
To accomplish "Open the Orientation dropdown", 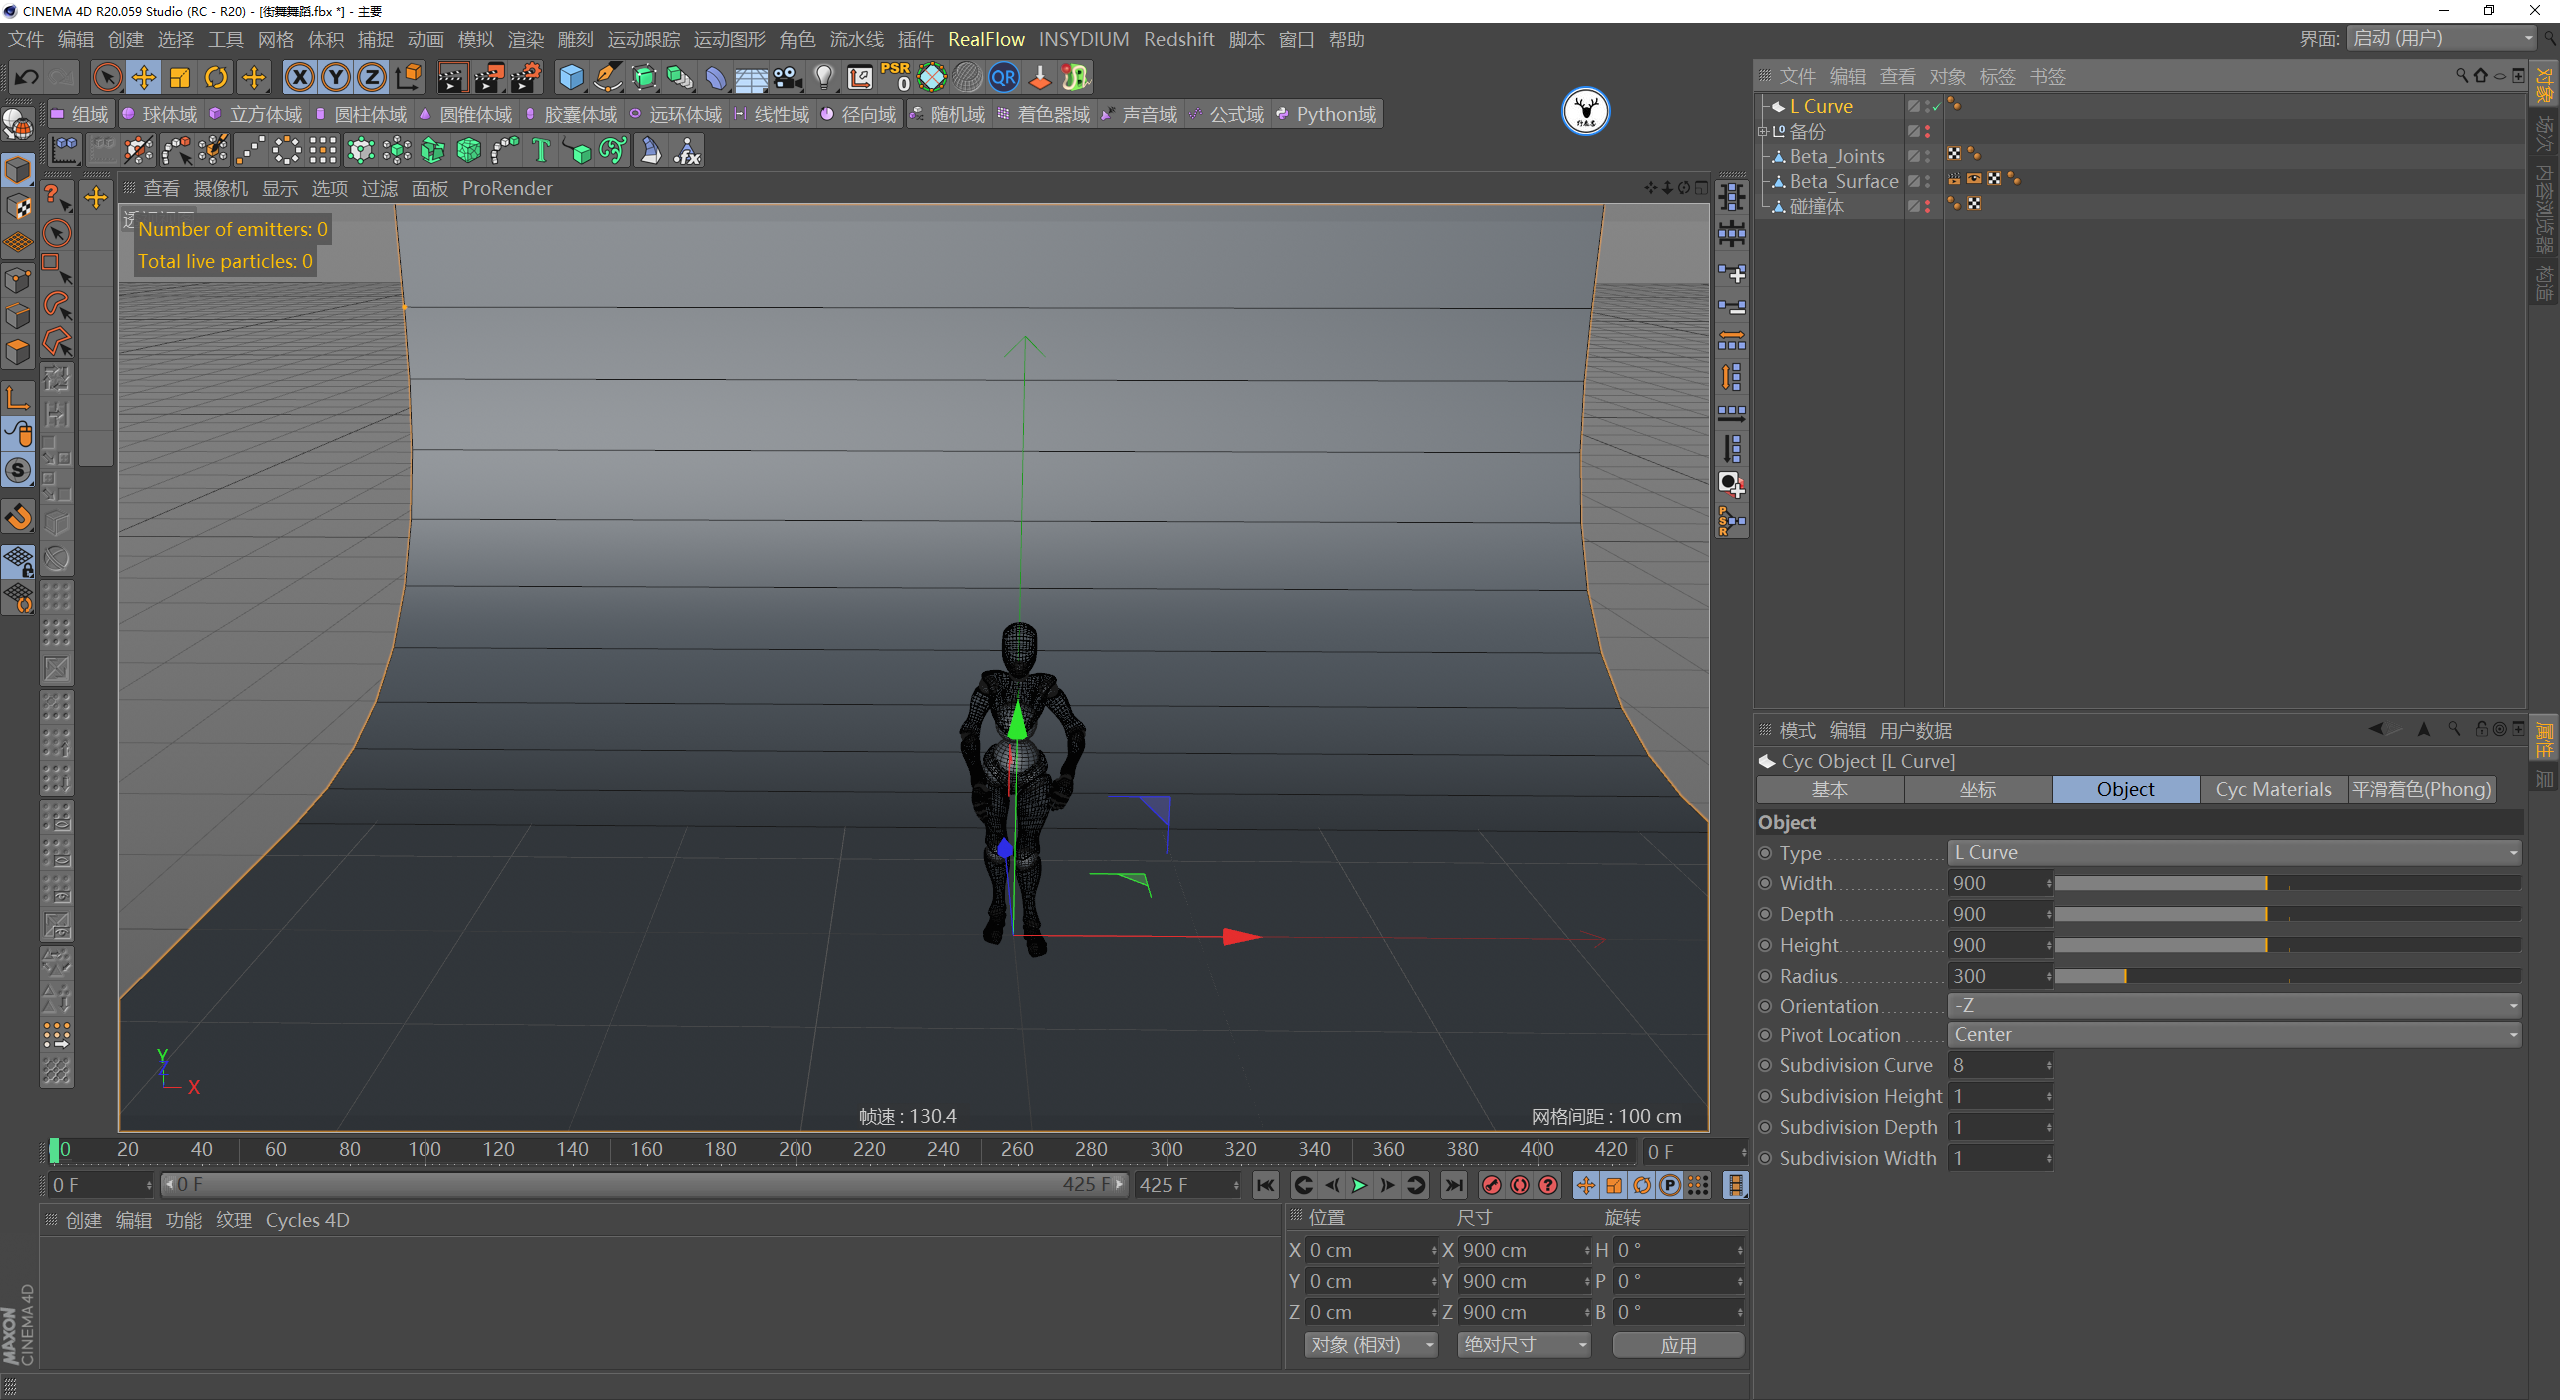I will coord(2234,1006).
